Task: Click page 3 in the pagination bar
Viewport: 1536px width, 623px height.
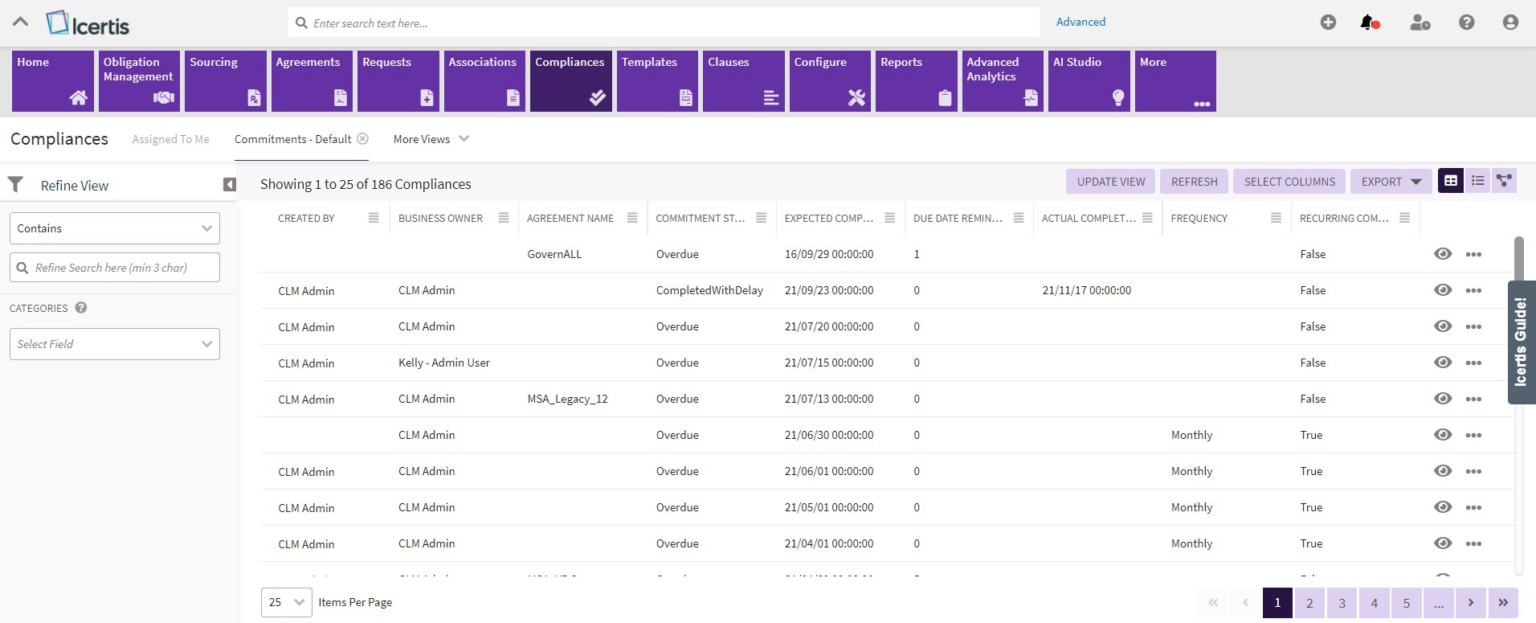Action: point(1341,602)
